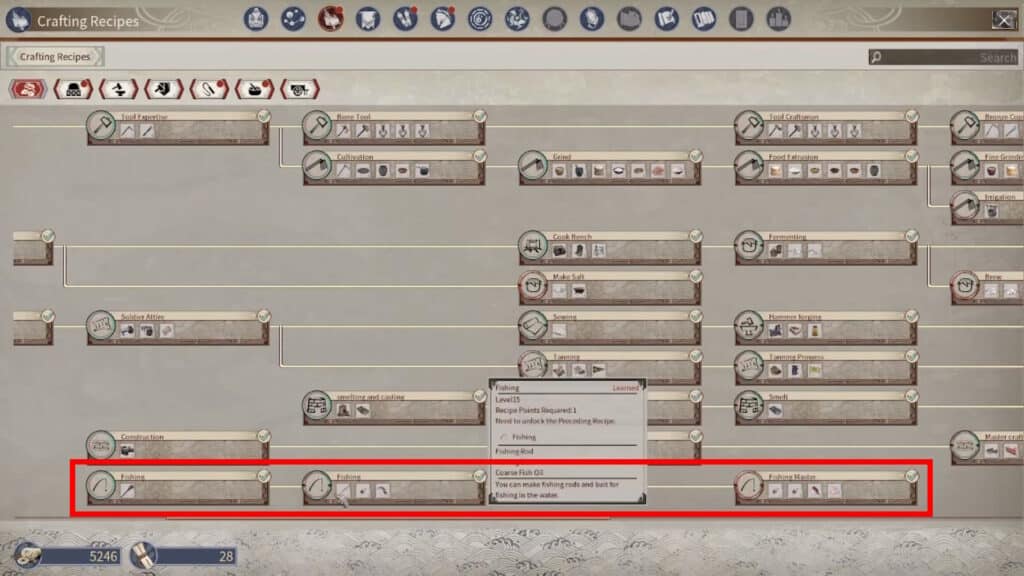Click the 5246 currency counter
1024x576 pixels.
68,556
